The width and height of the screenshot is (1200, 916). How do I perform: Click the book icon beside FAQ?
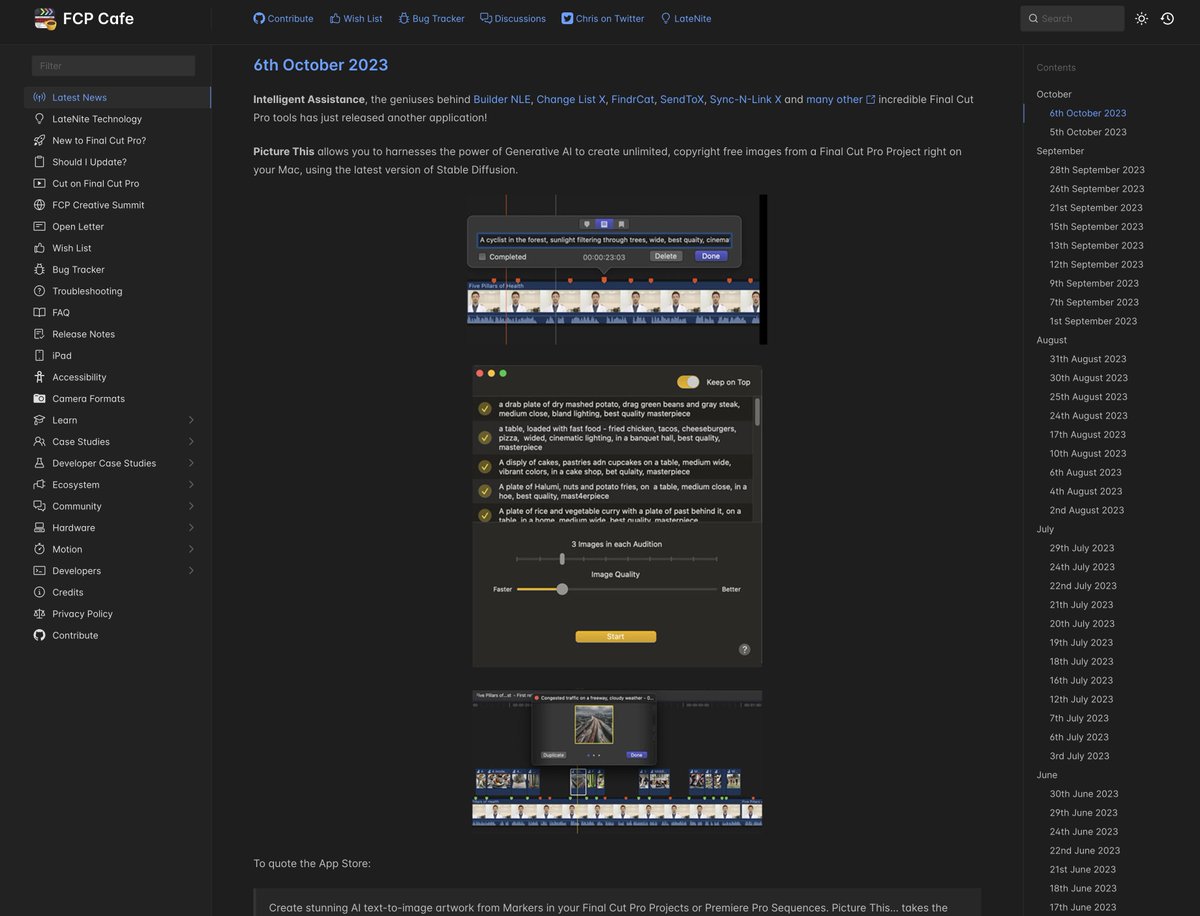pyautogui.click(x=39, y=312)
